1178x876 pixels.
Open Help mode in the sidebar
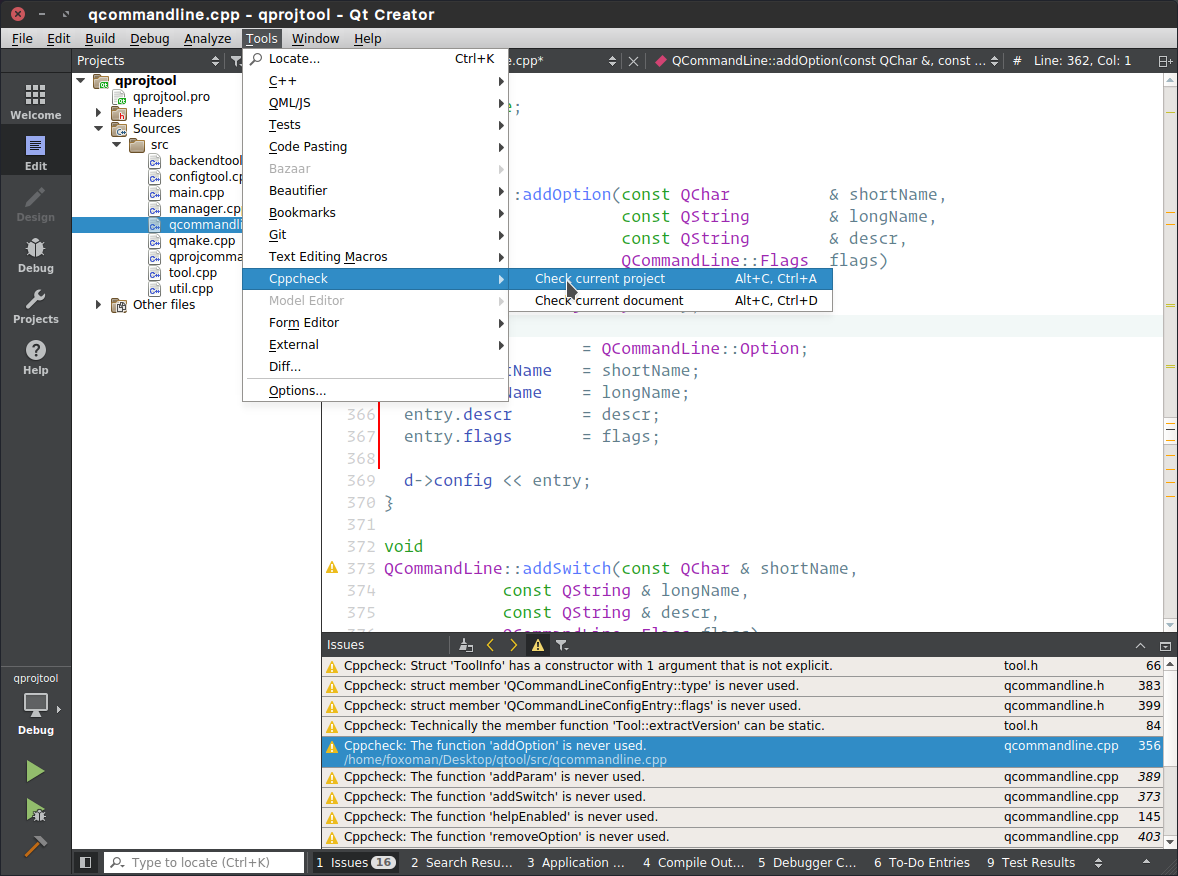coord(35,356)
